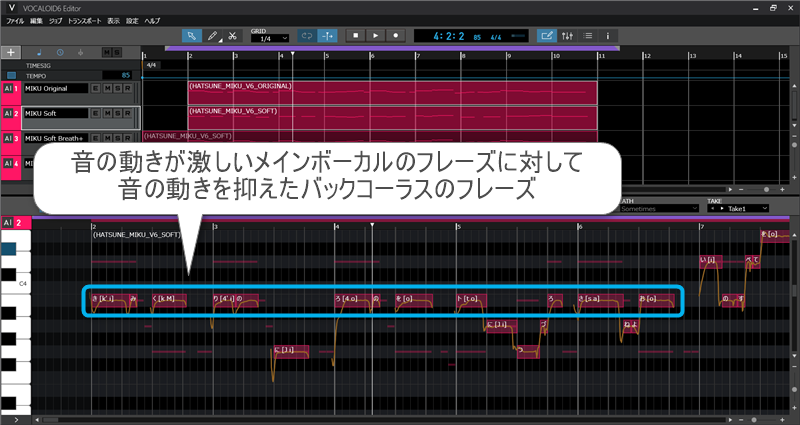Viewport: 800px width, 425px height.
Task: Click track view horizontal zoom plus
Action: (x=784, y=189)
